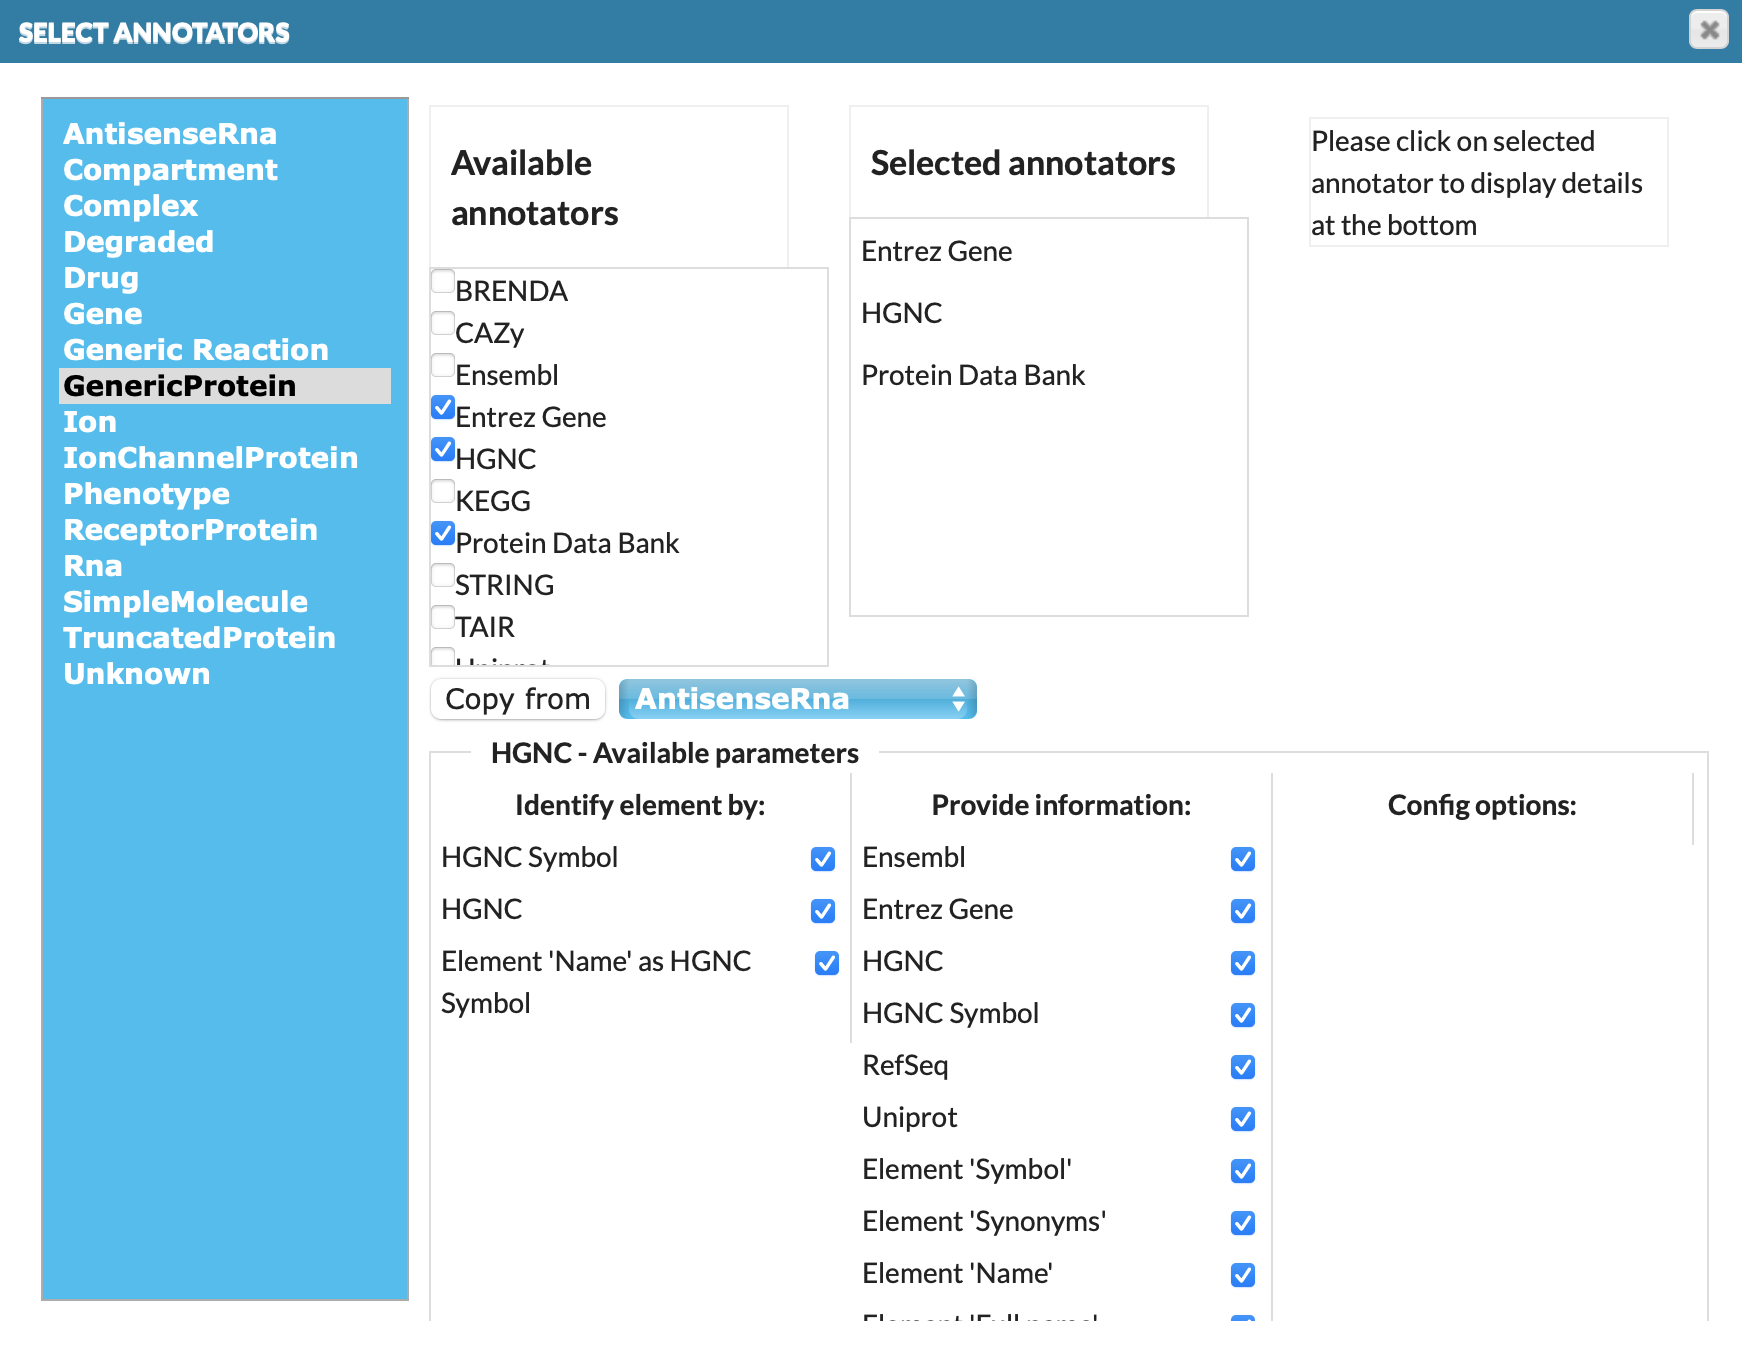Click the Copy from button

click(x=517, y=699)
